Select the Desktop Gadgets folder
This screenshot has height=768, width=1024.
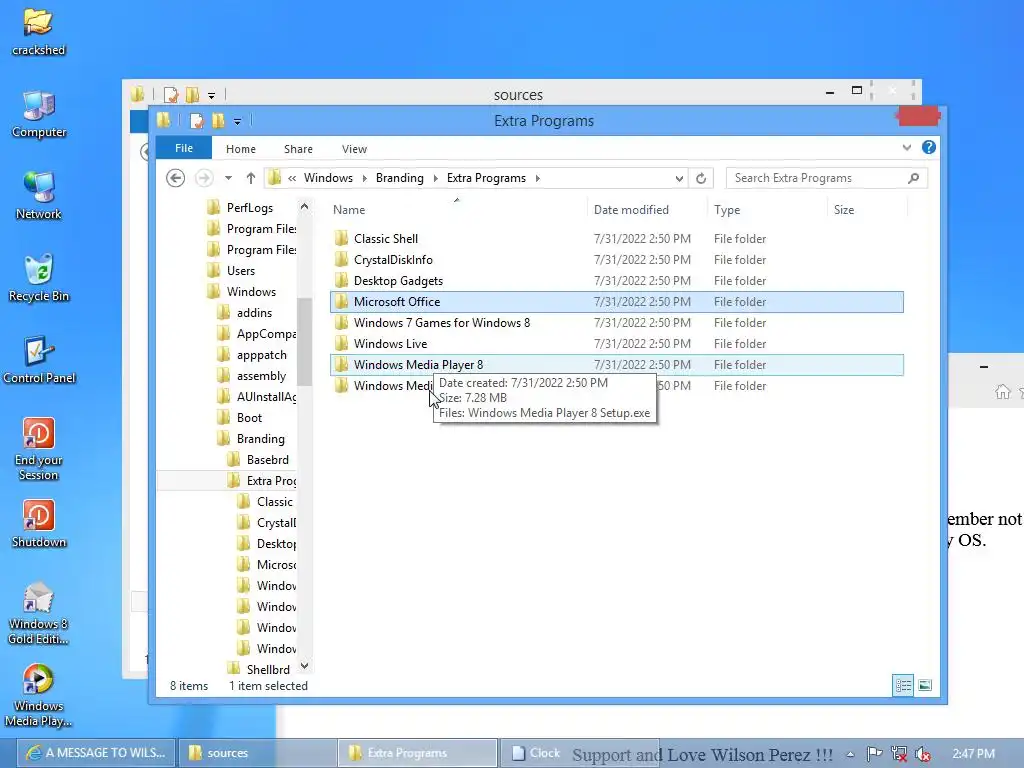pyautogui.click(x=616, y=281)
